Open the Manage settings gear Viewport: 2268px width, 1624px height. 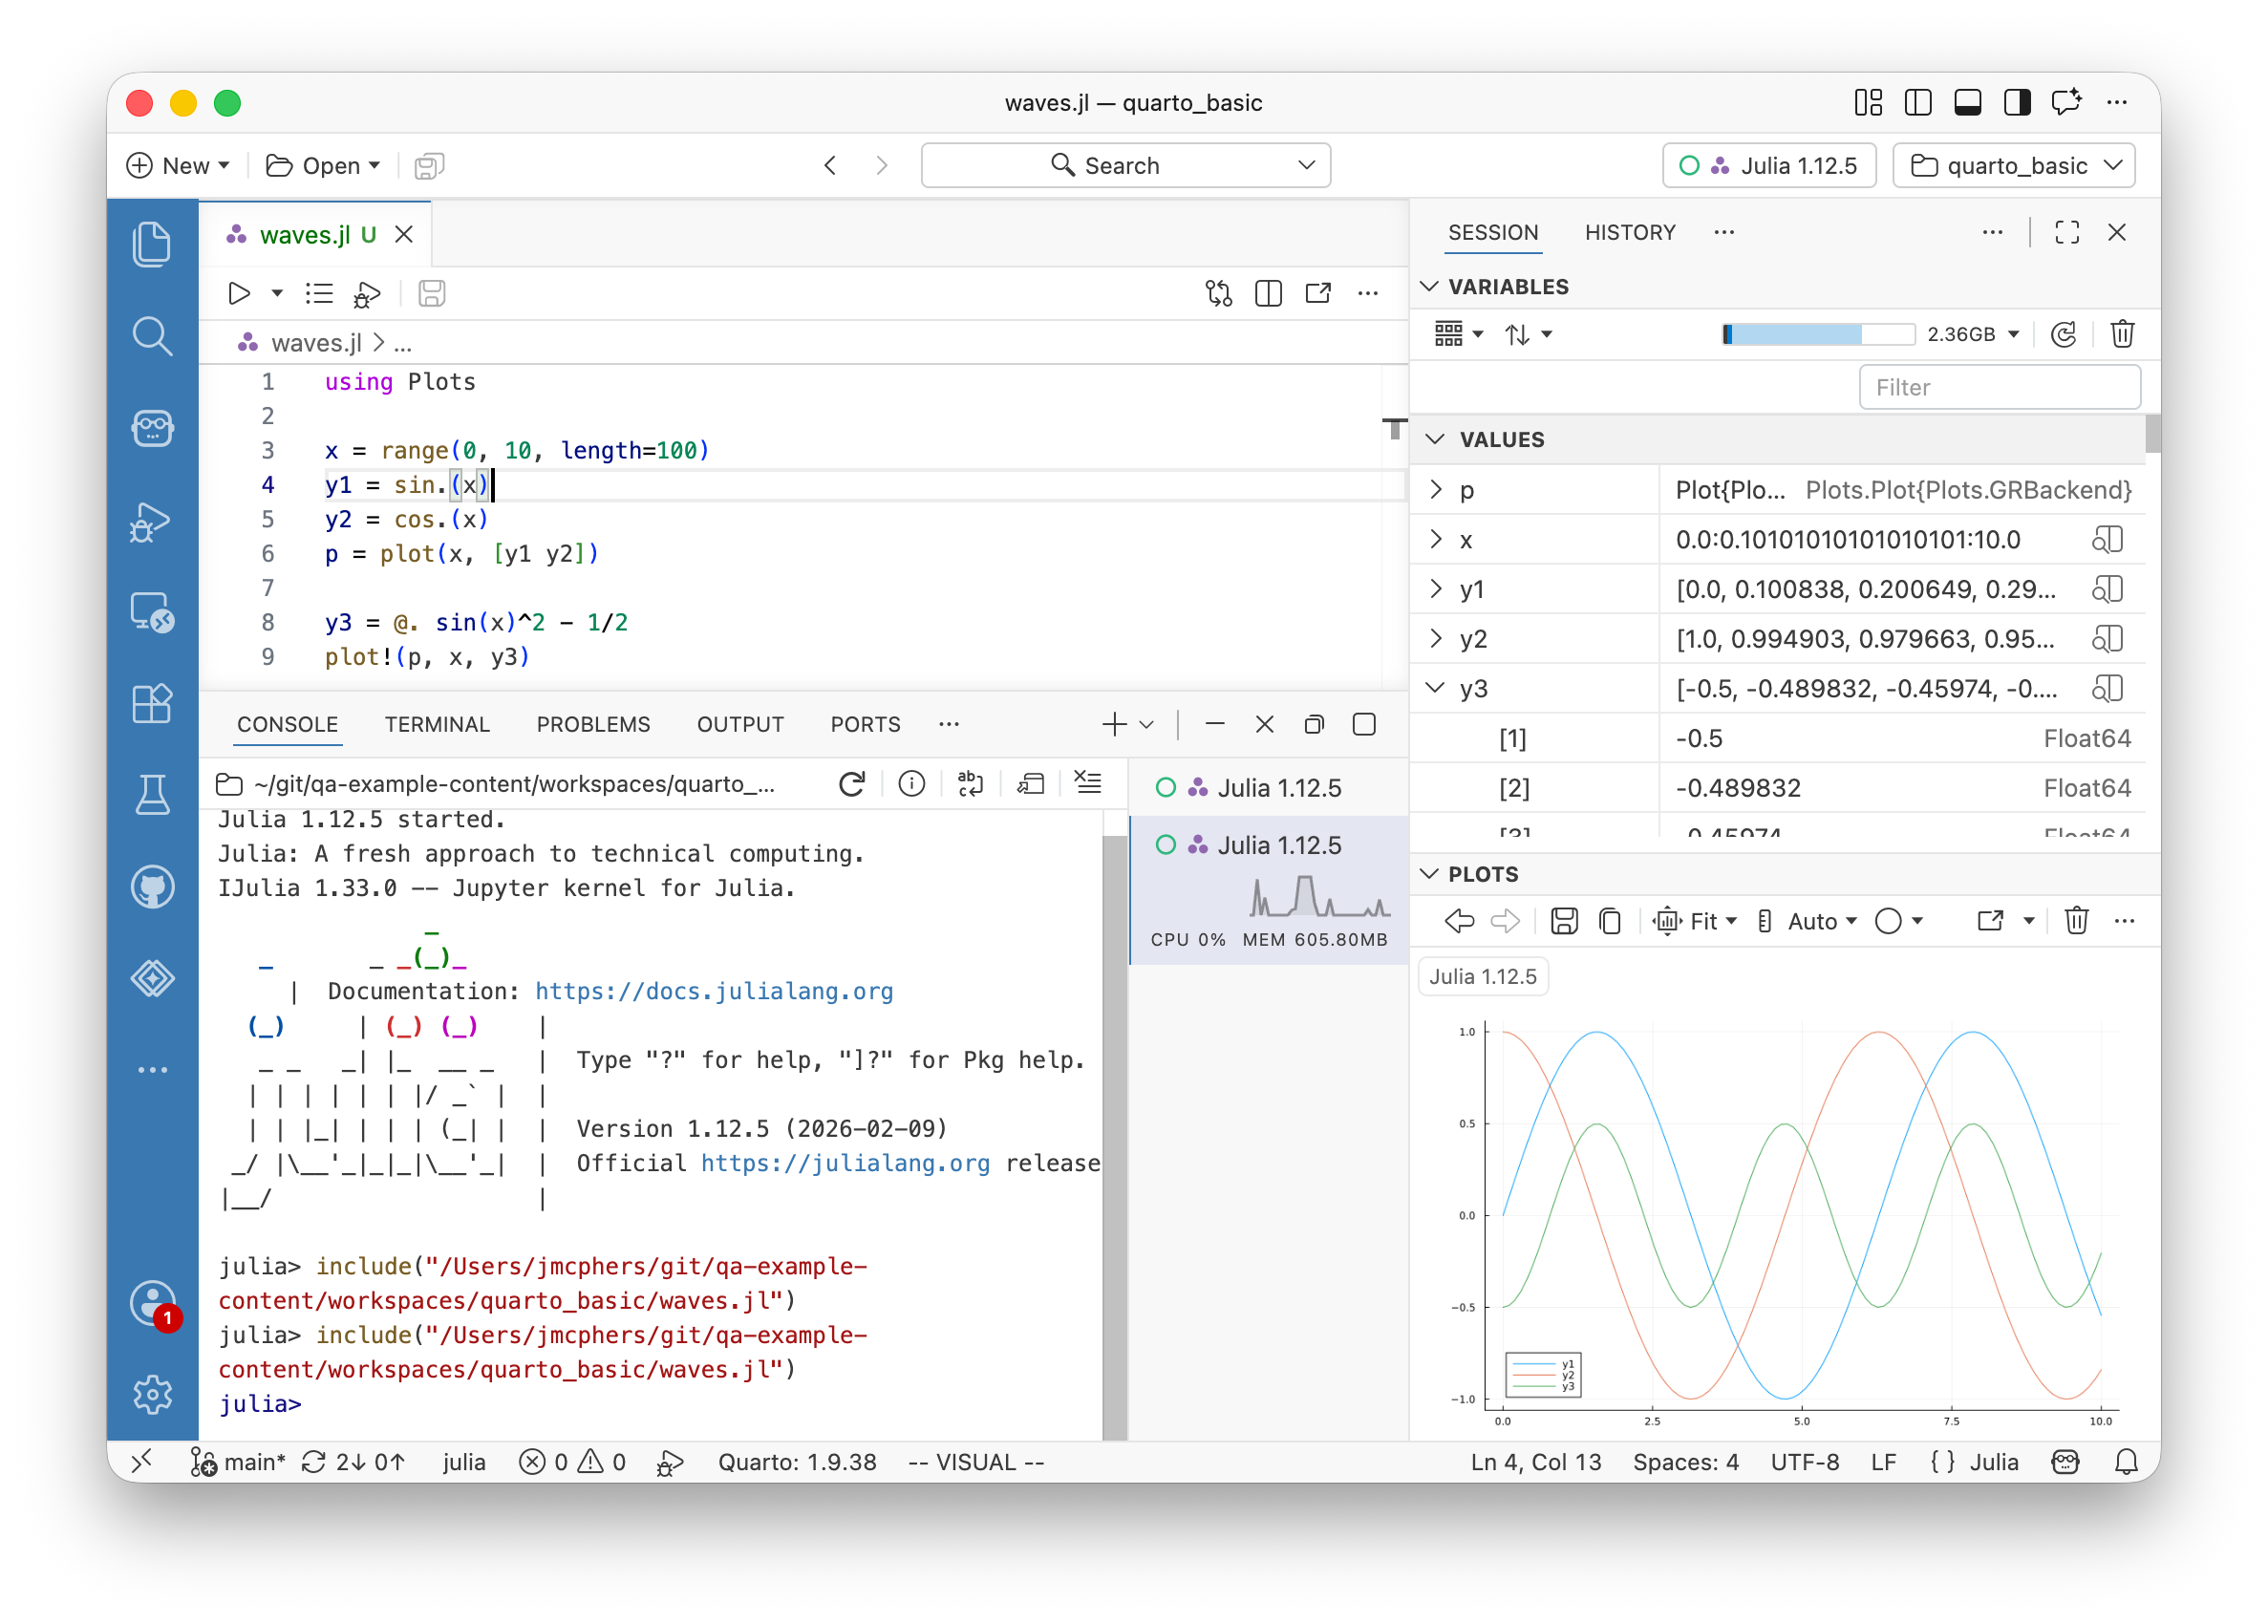pyautogui.click(x=152, y=1394)
